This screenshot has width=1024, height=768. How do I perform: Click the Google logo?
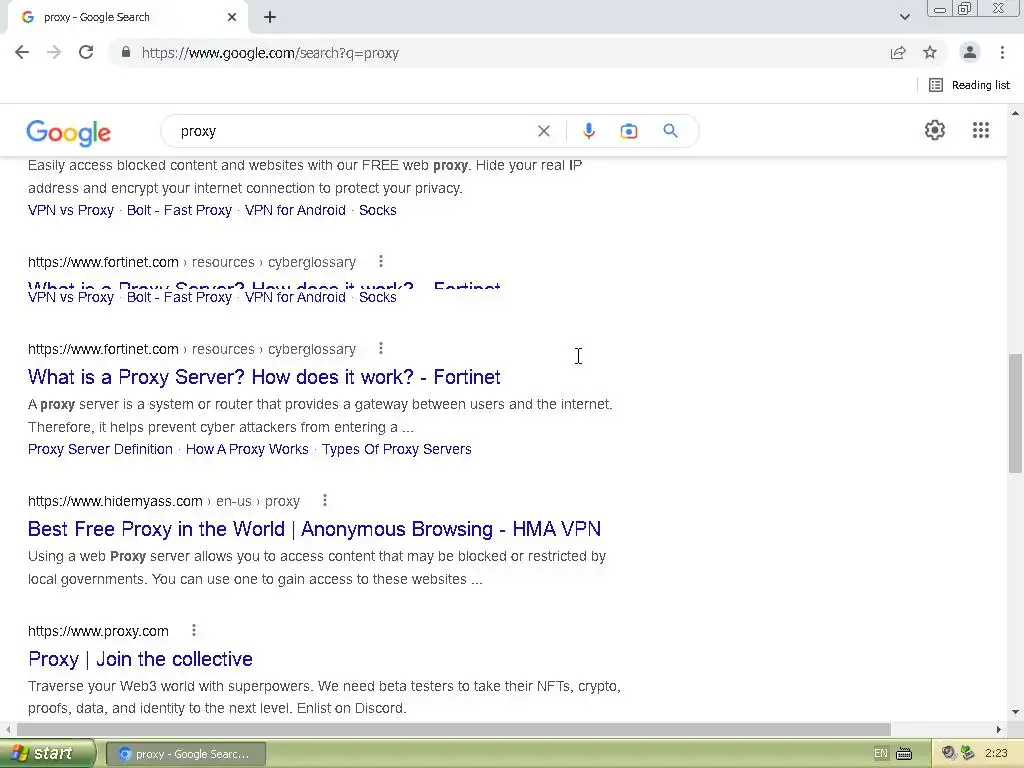pos(69,133)
